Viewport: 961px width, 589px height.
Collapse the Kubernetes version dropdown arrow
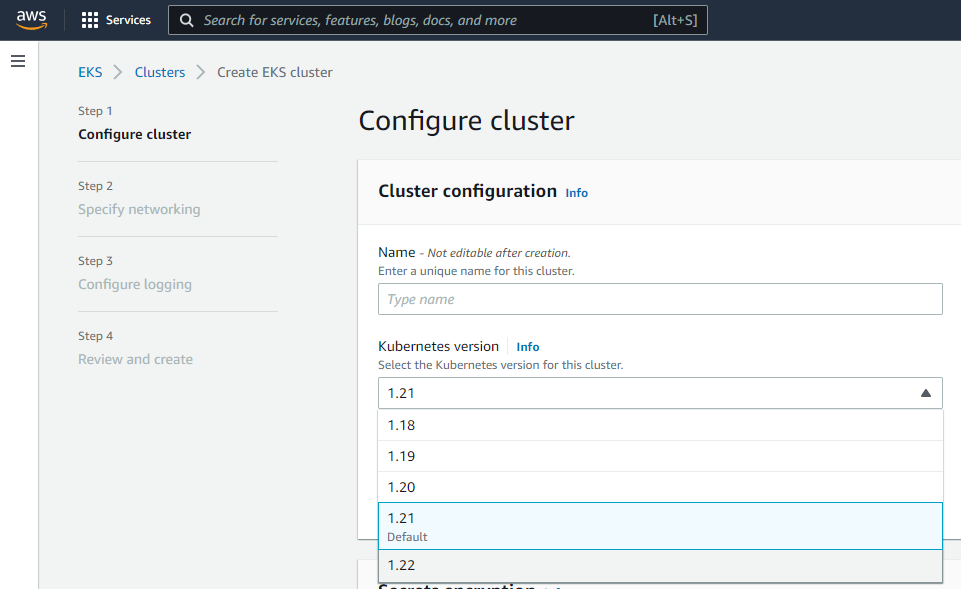tap(925, 393)
